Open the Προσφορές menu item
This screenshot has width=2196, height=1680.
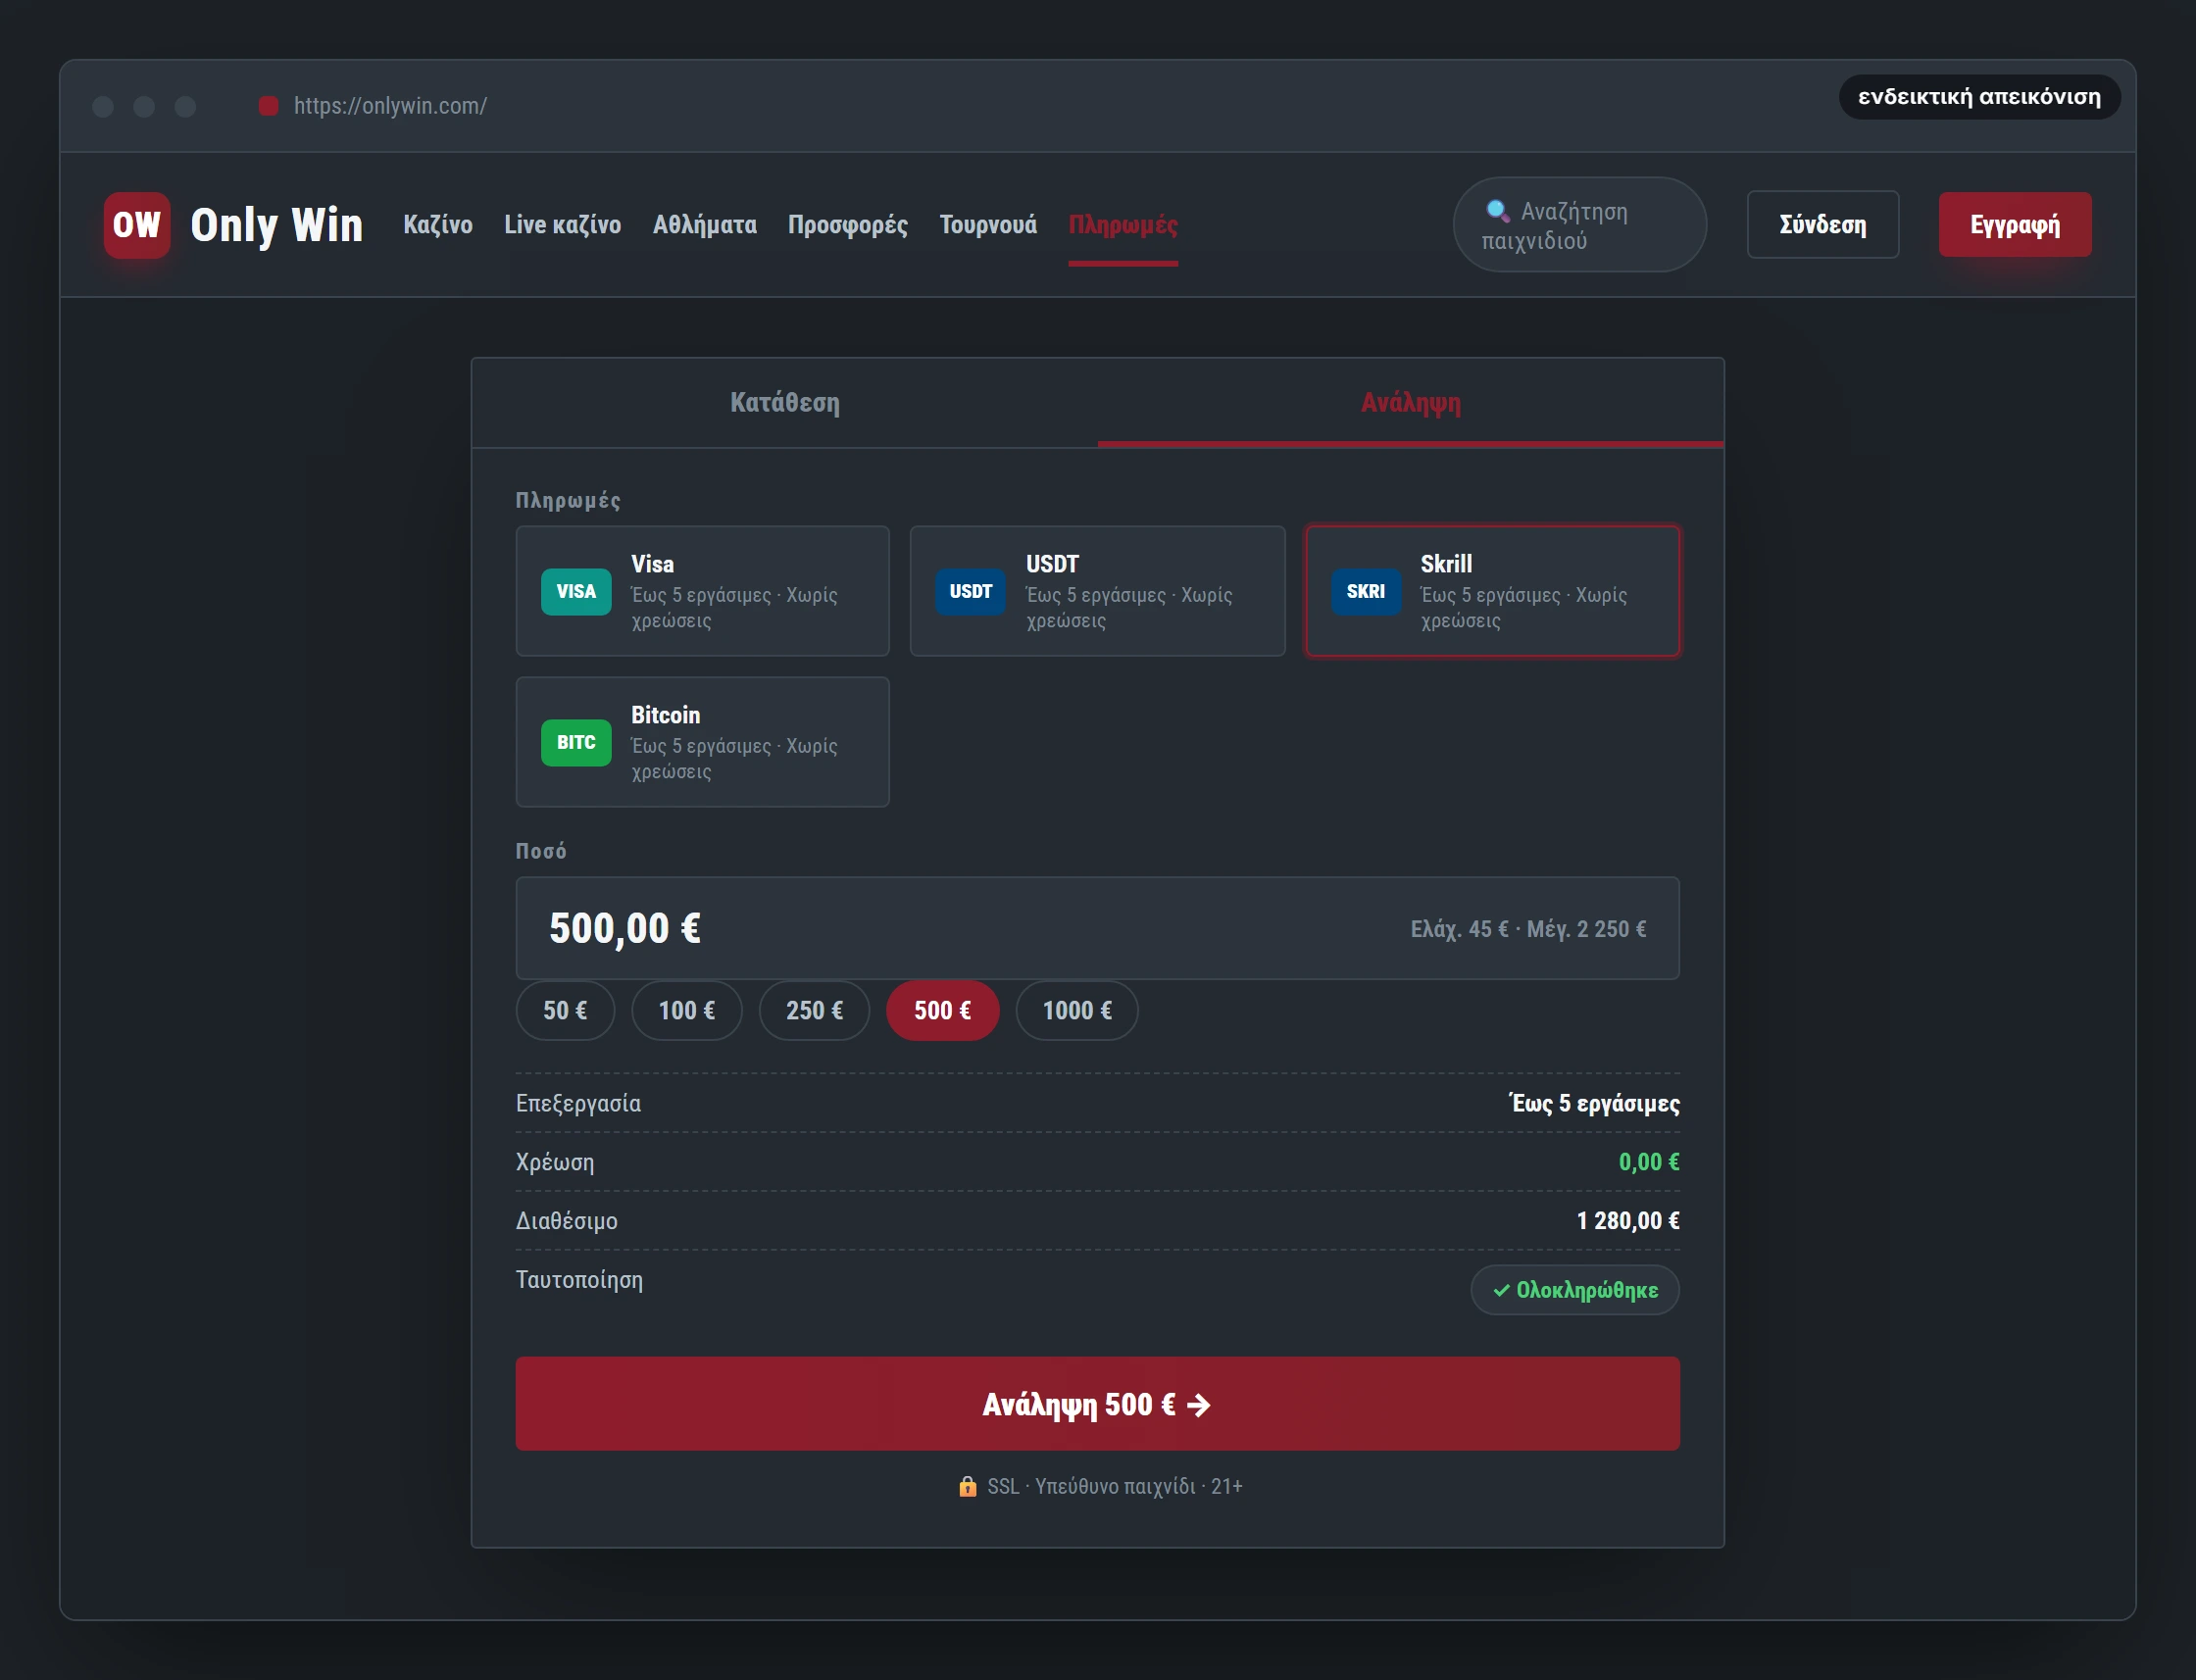[848, 225]
